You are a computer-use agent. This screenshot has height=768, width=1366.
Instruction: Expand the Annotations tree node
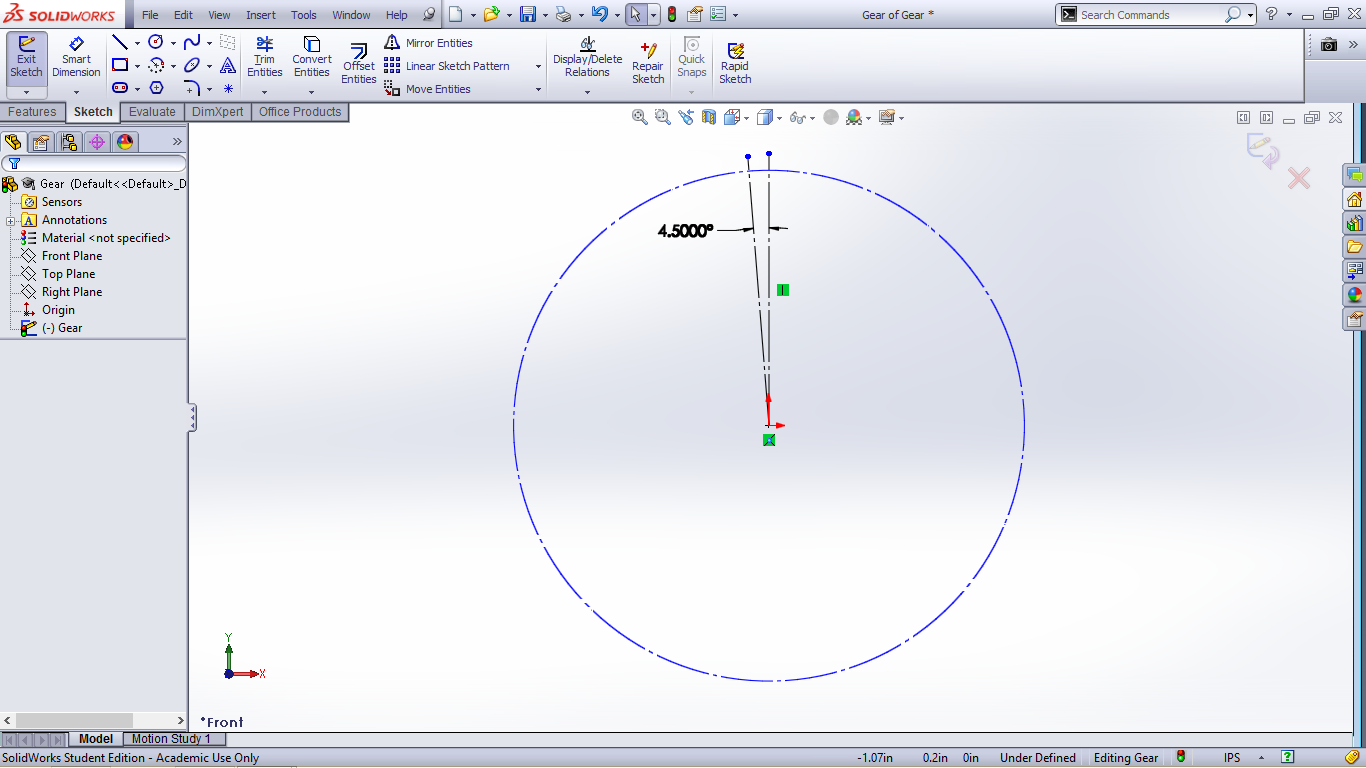(11, 220)
